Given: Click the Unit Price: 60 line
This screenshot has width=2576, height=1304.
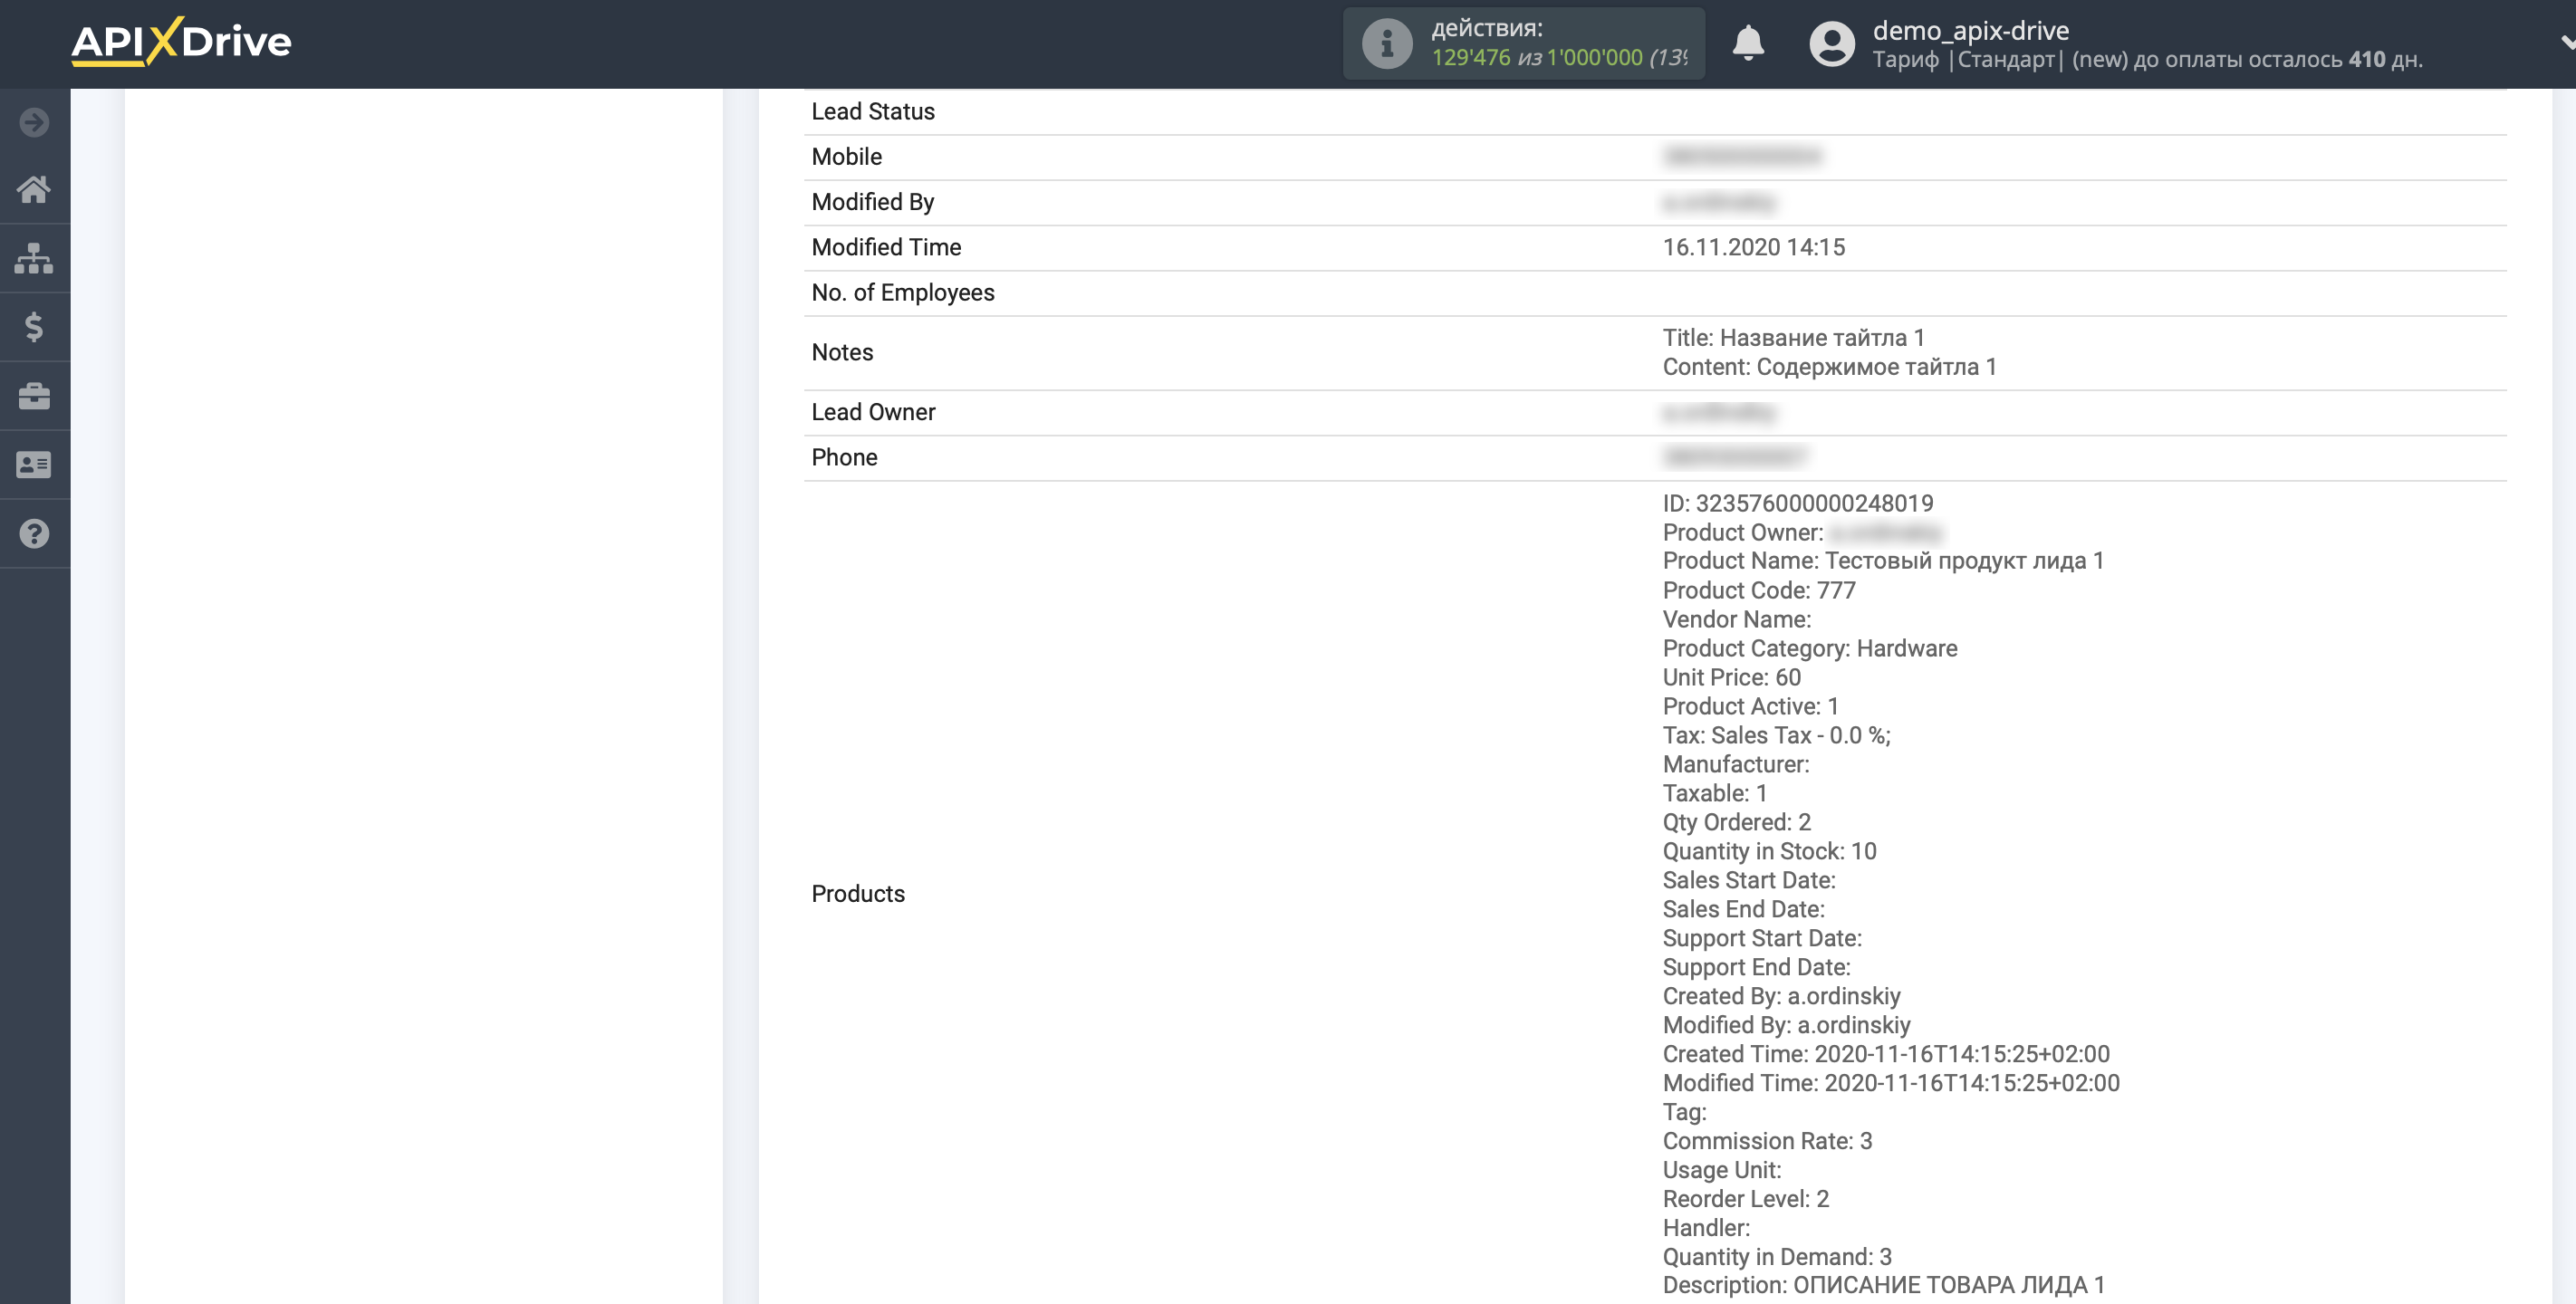Looking at the screenshot, I should (x=1731, y=677).
